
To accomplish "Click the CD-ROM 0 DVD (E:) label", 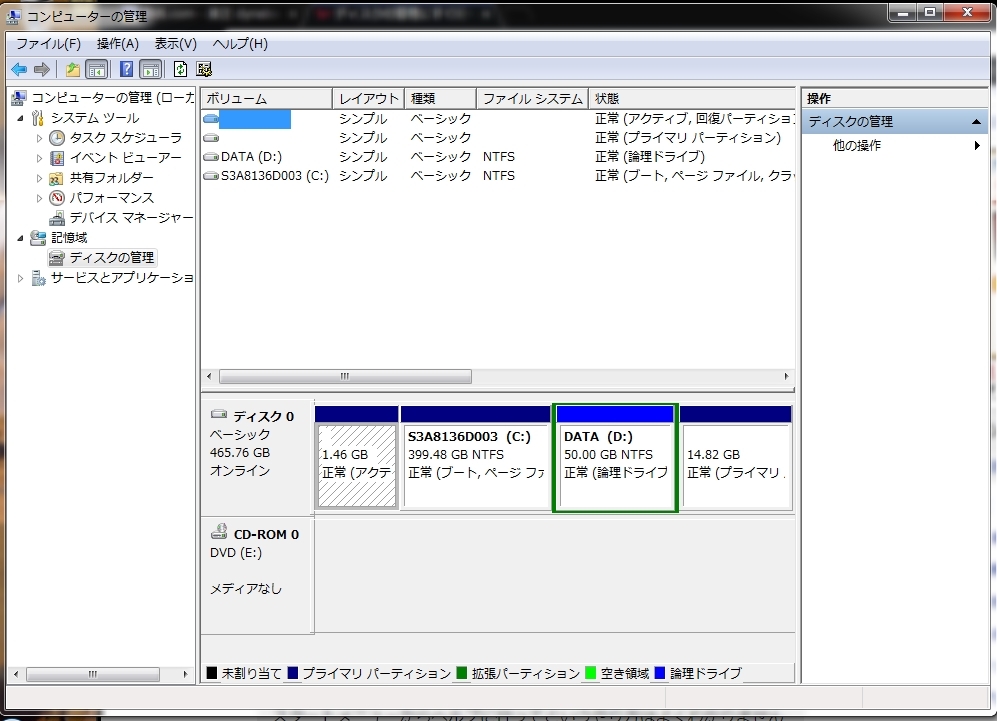I will click(236, 553).
